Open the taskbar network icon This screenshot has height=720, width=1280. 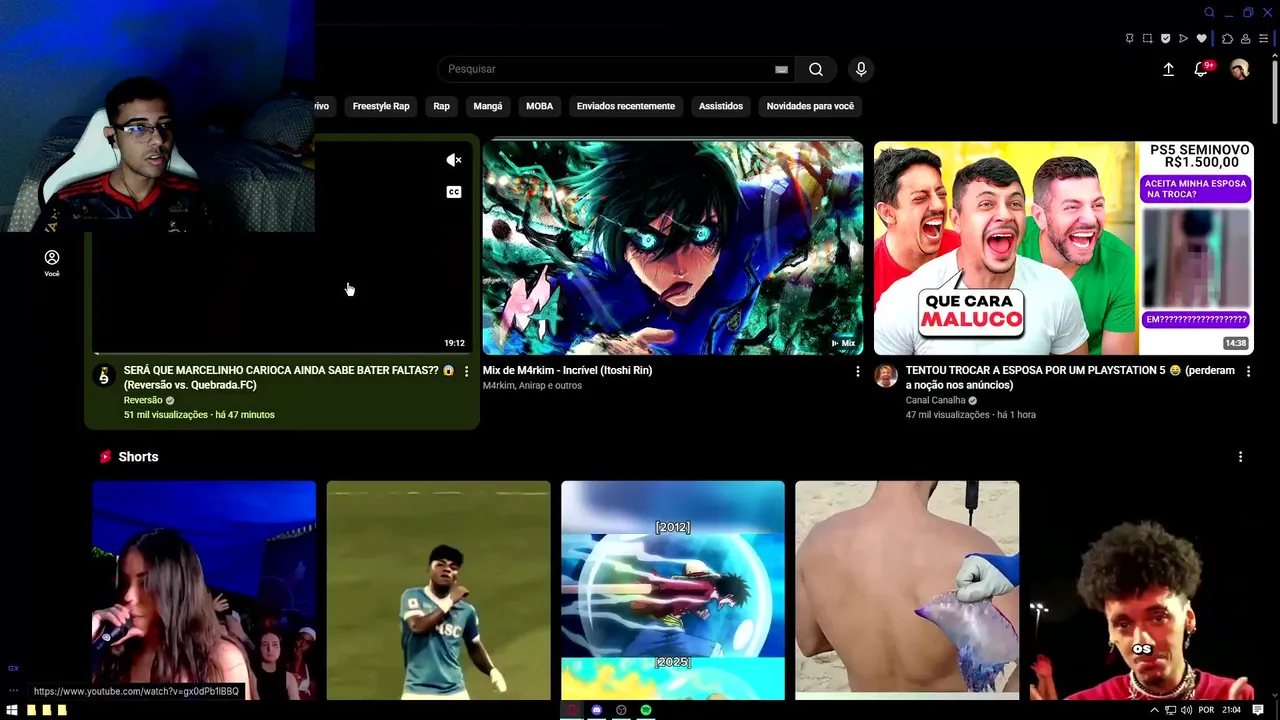(1170, 710)
